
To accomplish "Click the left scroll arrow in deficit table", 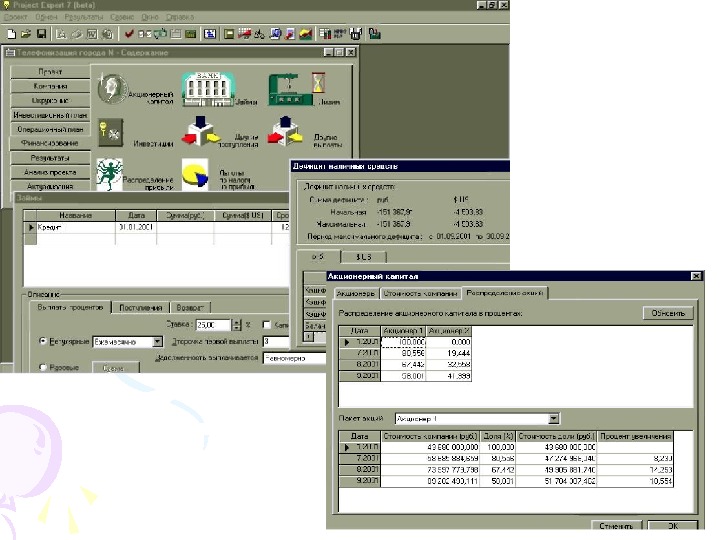I will tap(309, 337).
